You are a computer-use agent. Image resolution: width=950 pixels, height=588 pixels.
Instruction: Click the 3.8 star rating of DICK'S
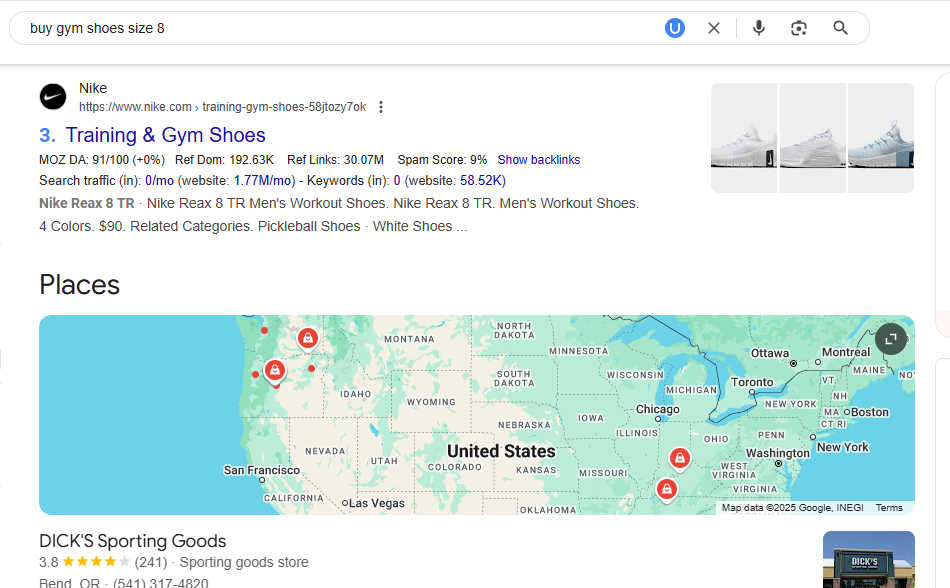click(x=84, y=562)
